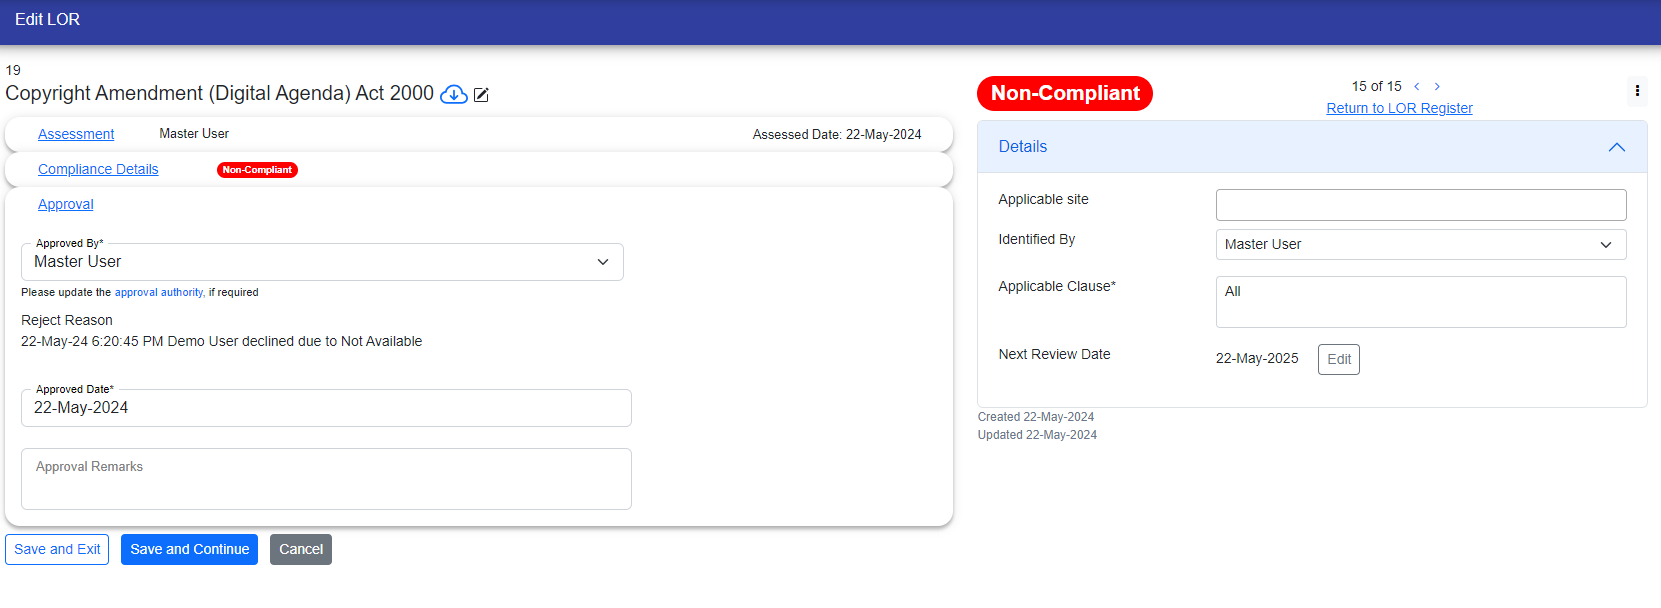This screenshot has height=608, width=1661.
Task: Click the approval authority link
Action: pos(159,293)
